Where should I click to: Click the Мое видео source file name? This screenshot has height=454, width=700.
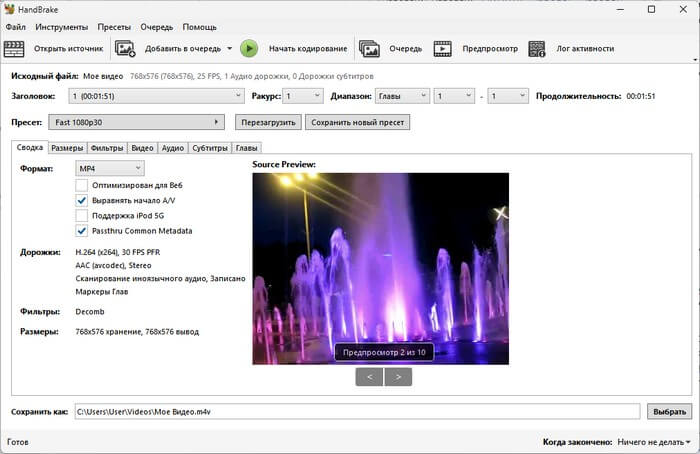coord(103,76)
